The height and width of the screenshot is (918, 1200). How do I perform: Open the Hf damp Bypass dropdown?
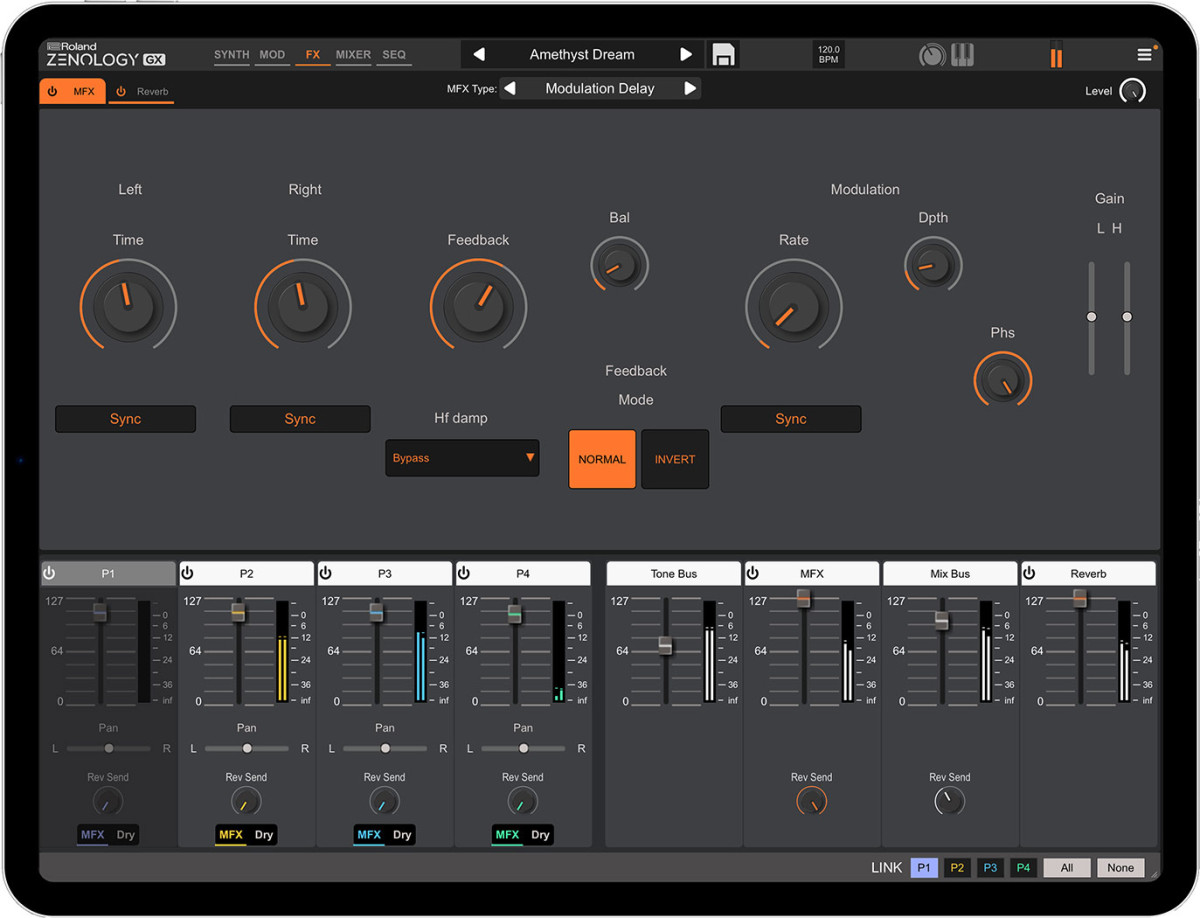point(462,458)
